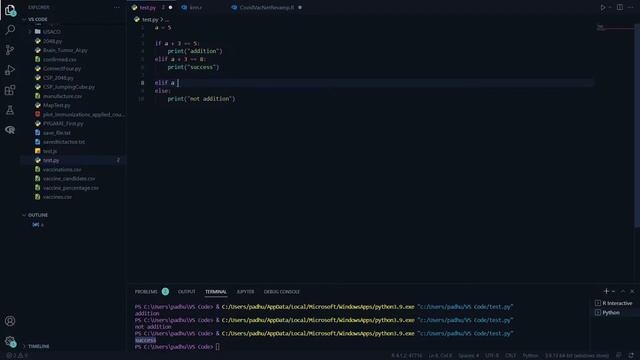Open the Explorer view in activity bar
The height and width of the screenshot is (360, 640).
[x=10, y=10]
